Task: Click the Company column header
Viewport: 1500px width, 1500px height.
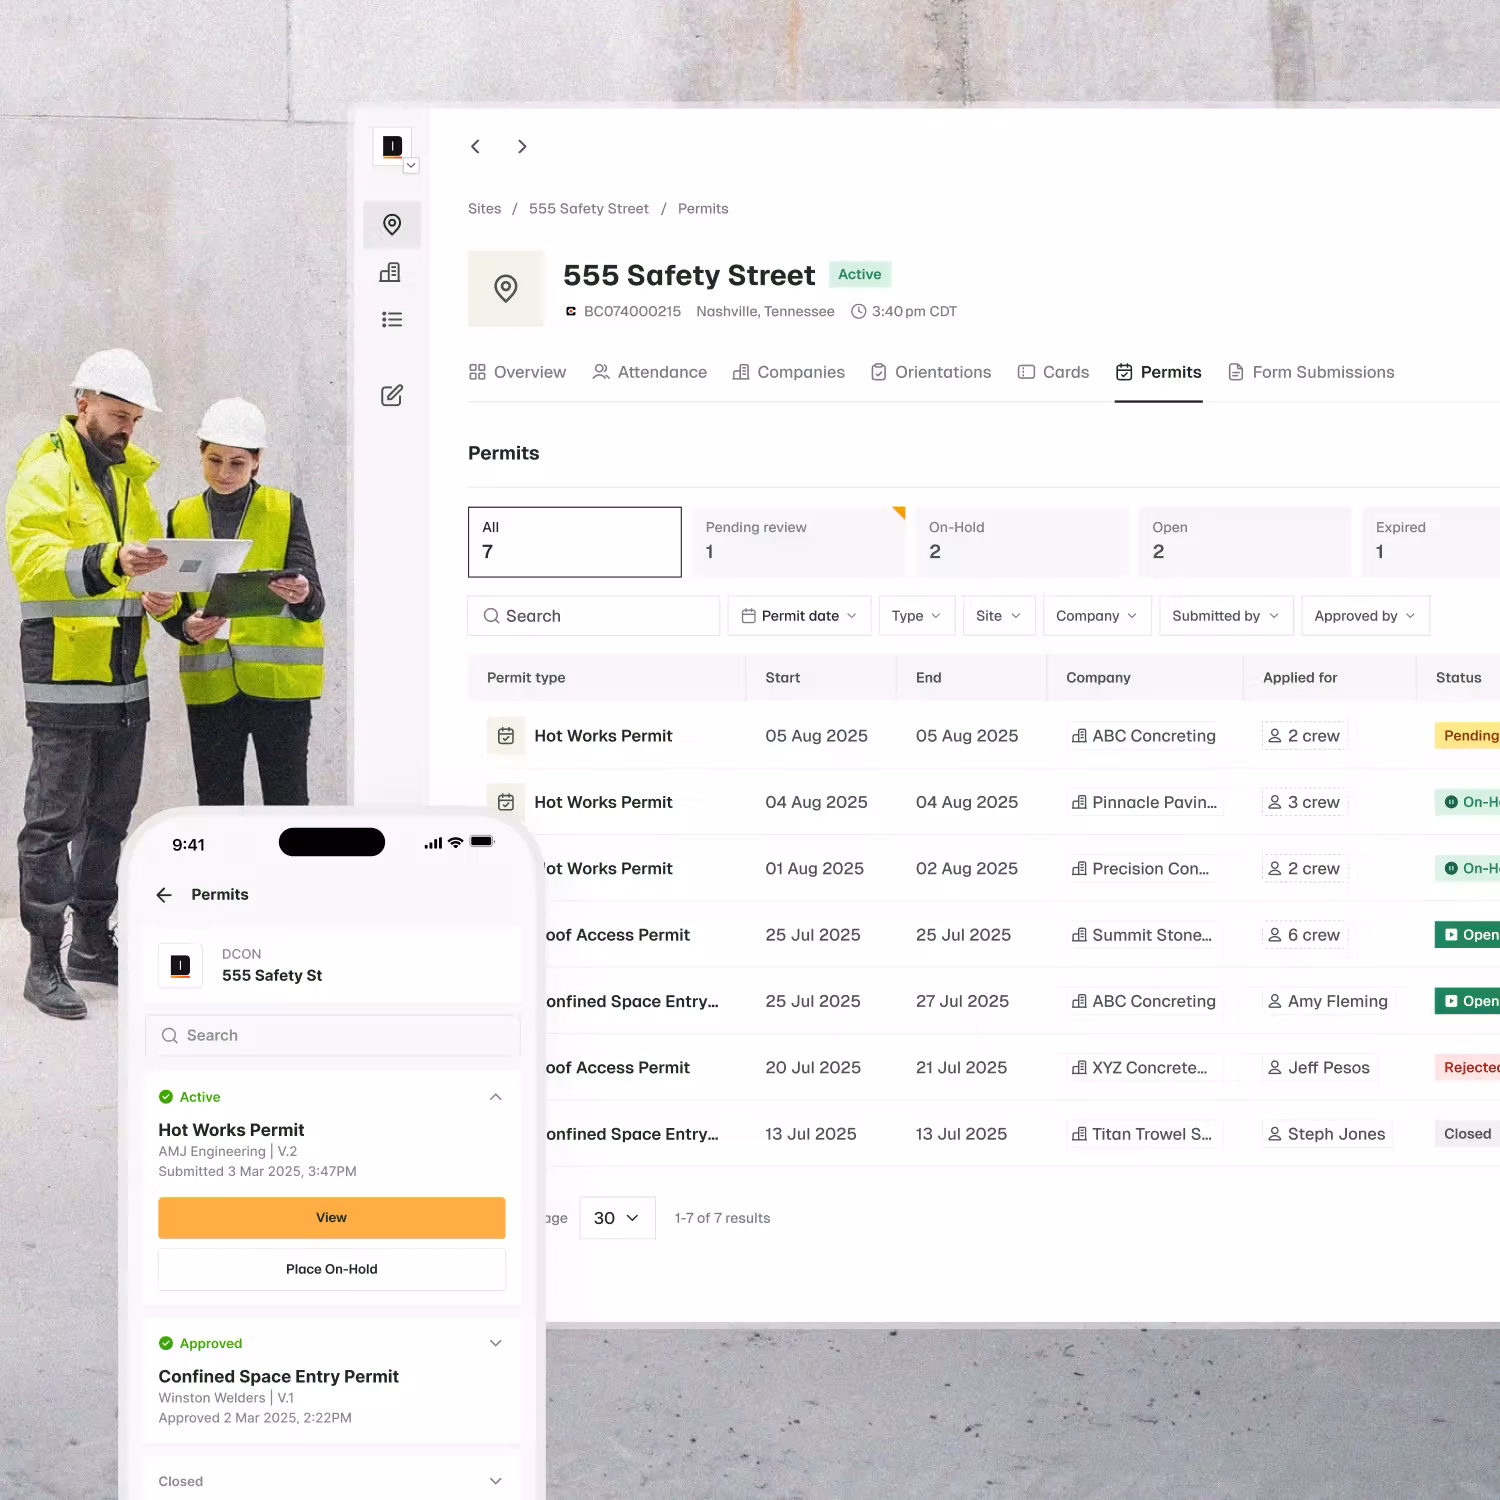Action: 1098,677
